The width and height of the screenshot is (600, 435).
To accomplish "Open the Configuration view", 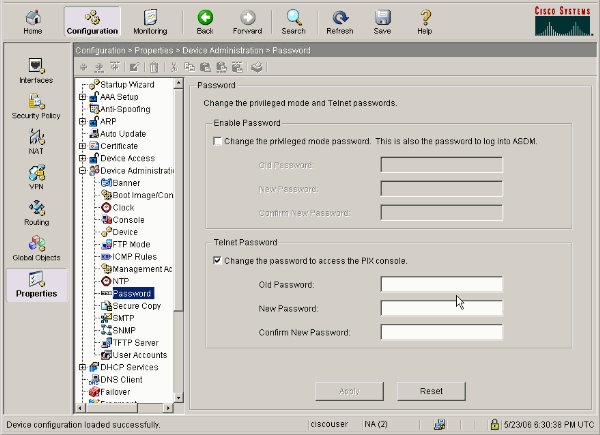I will tap(92, 22).
